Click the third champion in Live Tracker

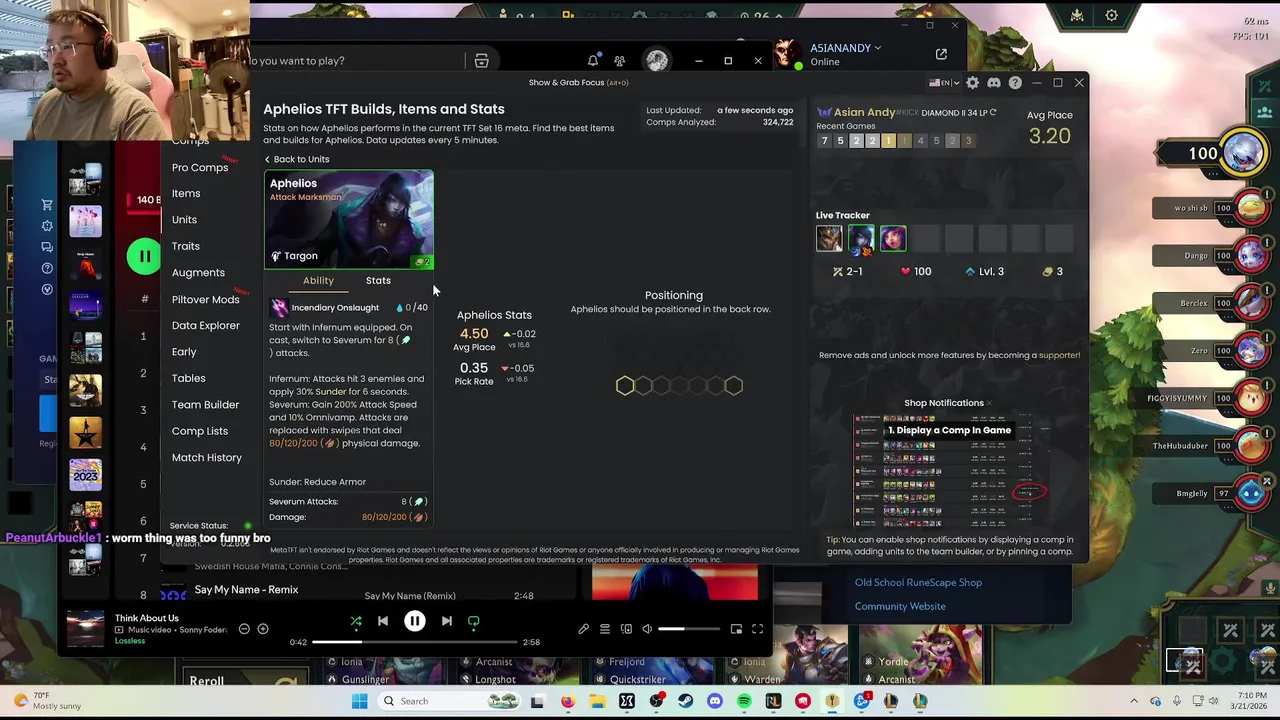pyautogui.click(x=893, y=238)
